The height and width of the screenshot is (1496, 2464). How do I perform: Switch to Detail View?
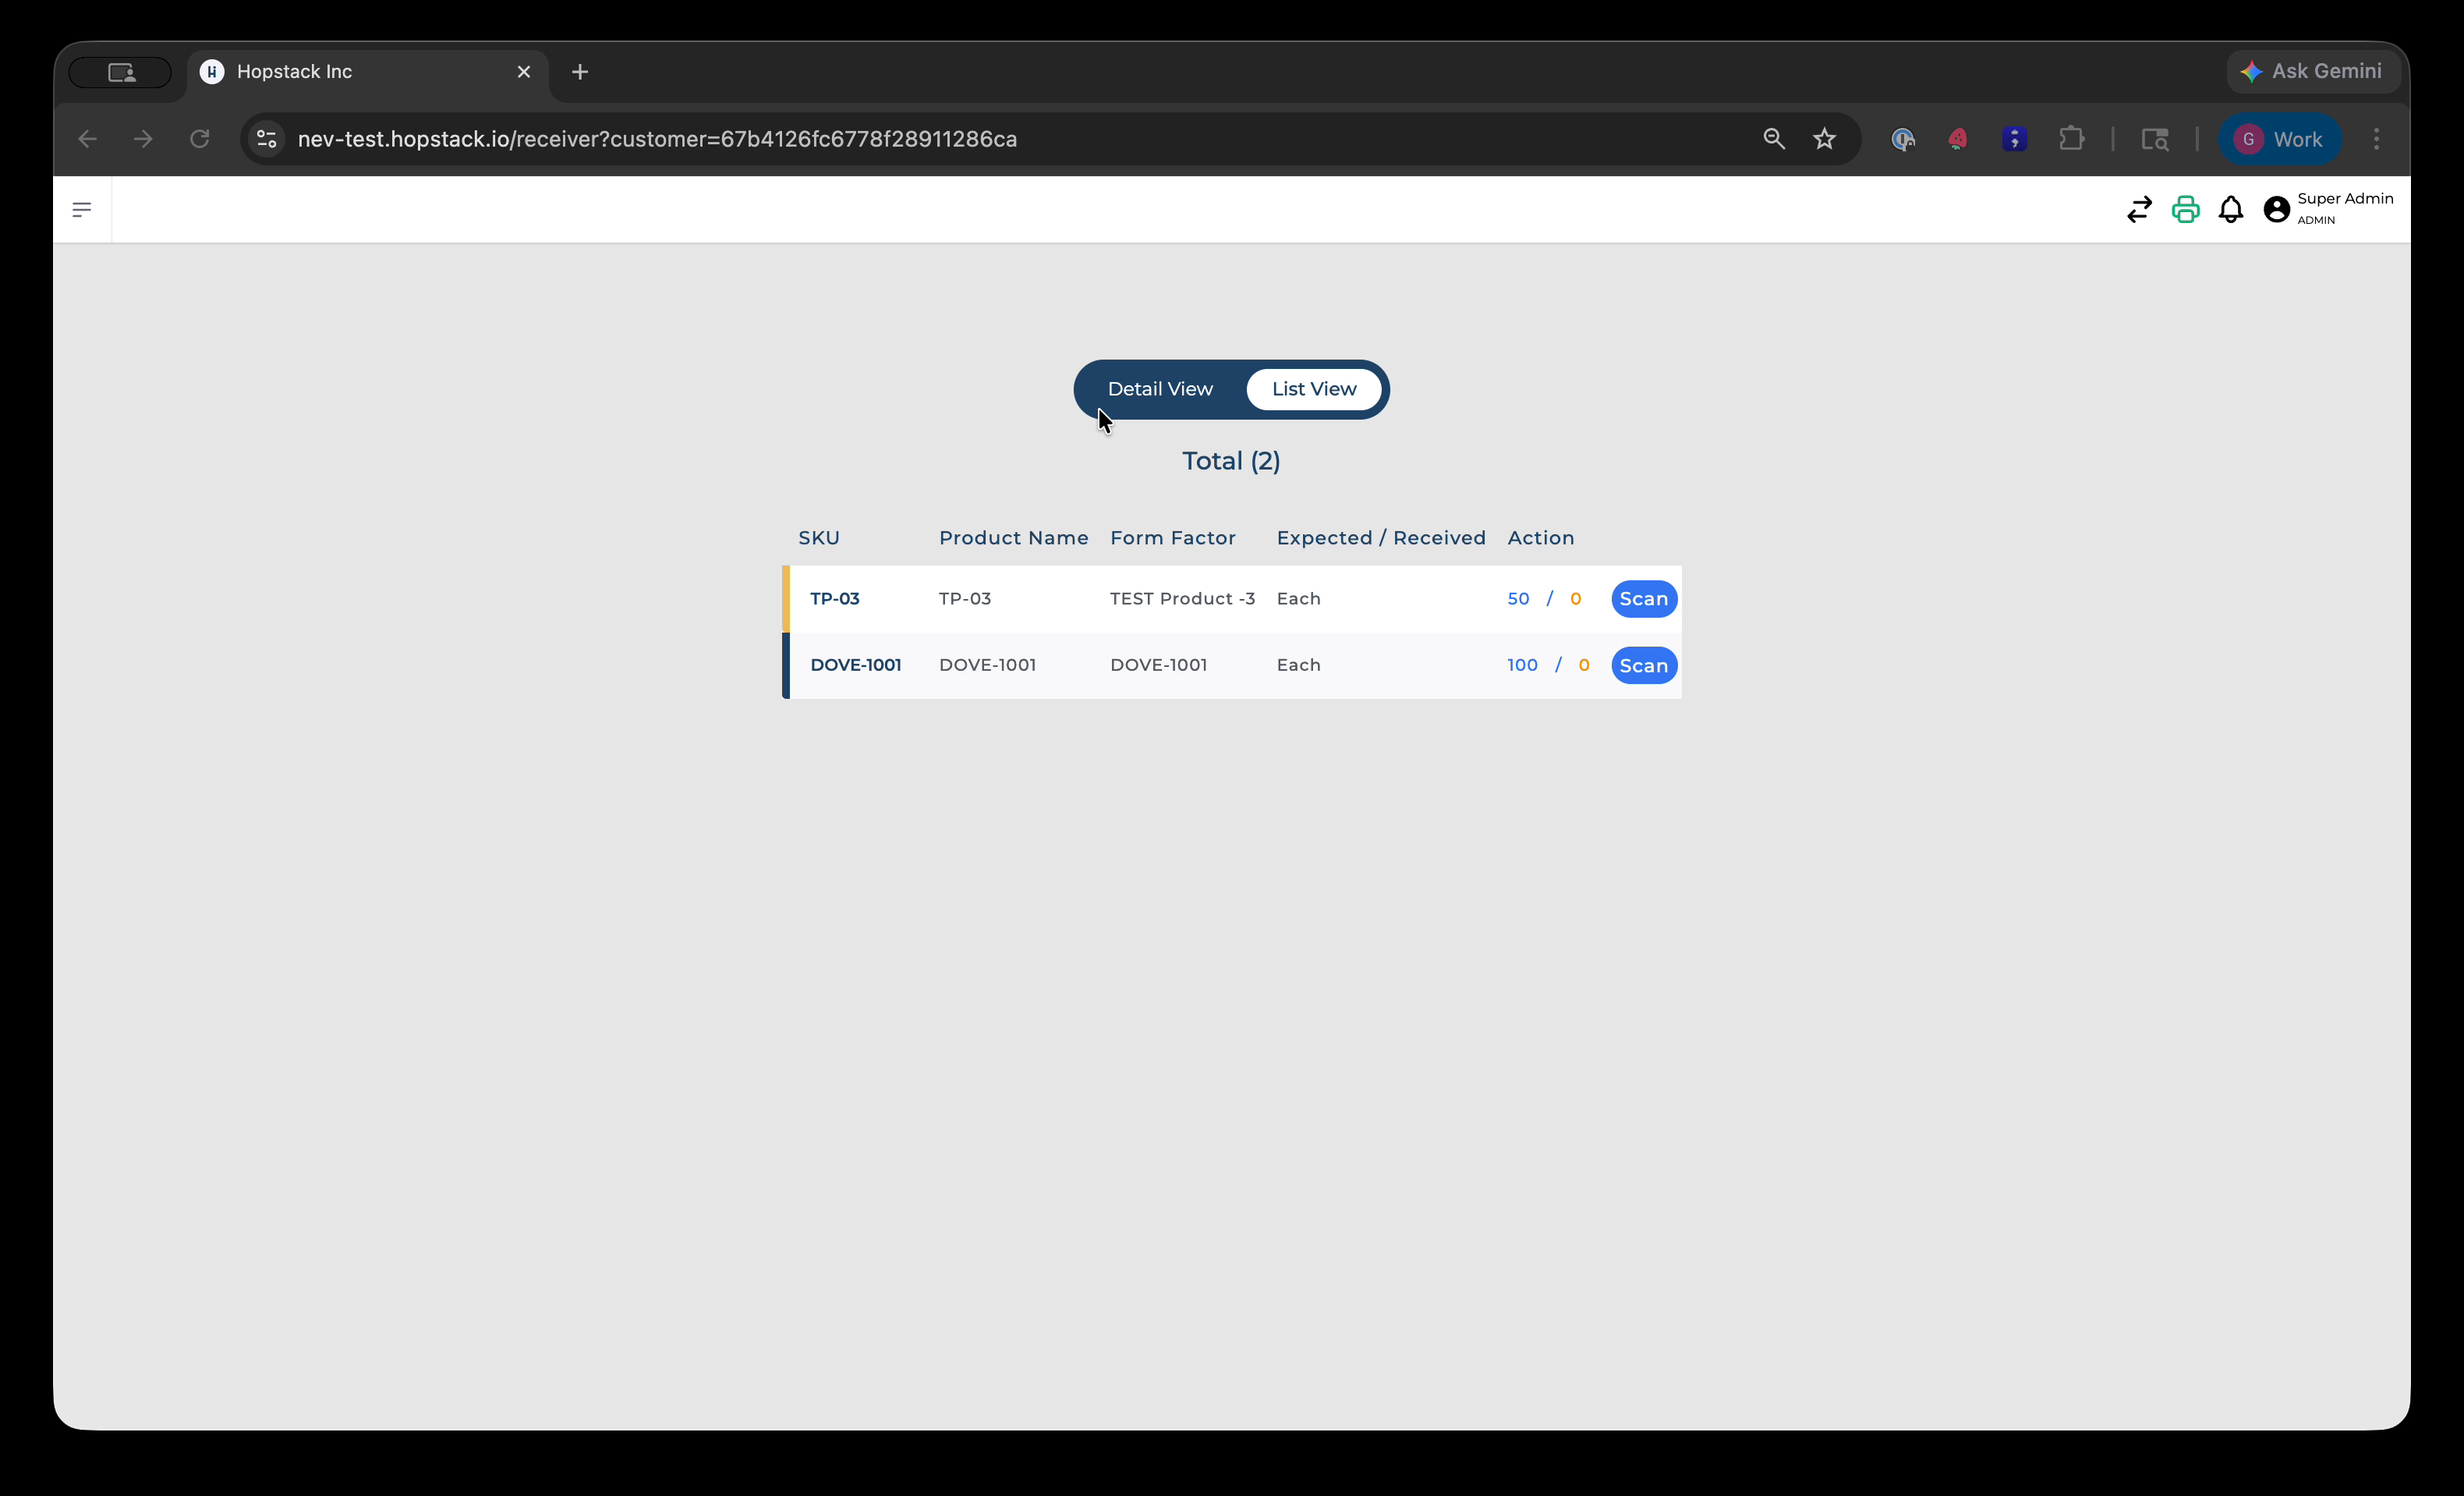tap(1160, 389)
